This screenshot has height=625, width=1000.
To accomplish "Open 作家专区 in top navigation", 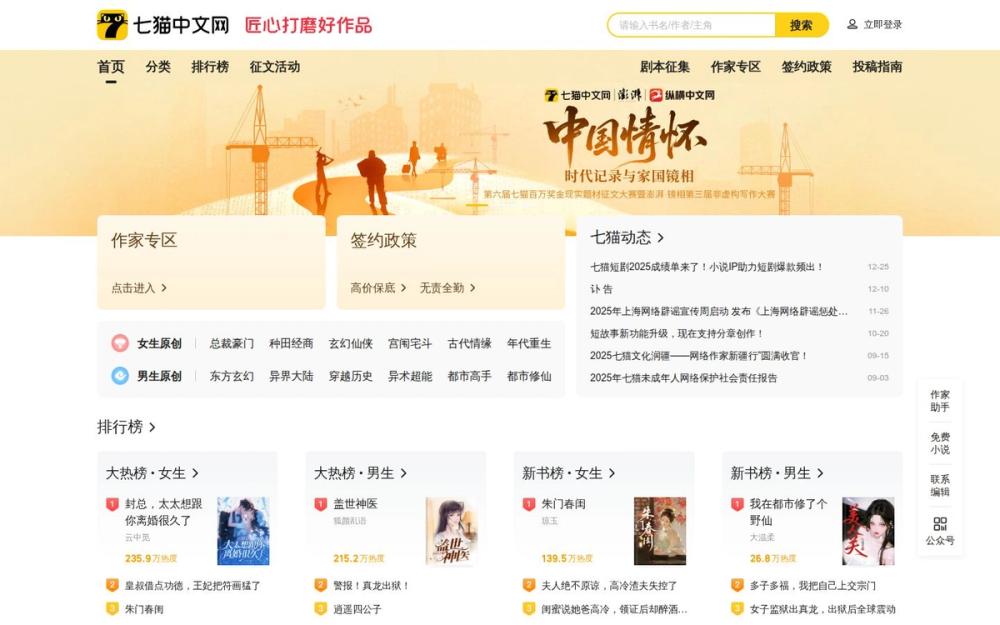I will point(735,66).
